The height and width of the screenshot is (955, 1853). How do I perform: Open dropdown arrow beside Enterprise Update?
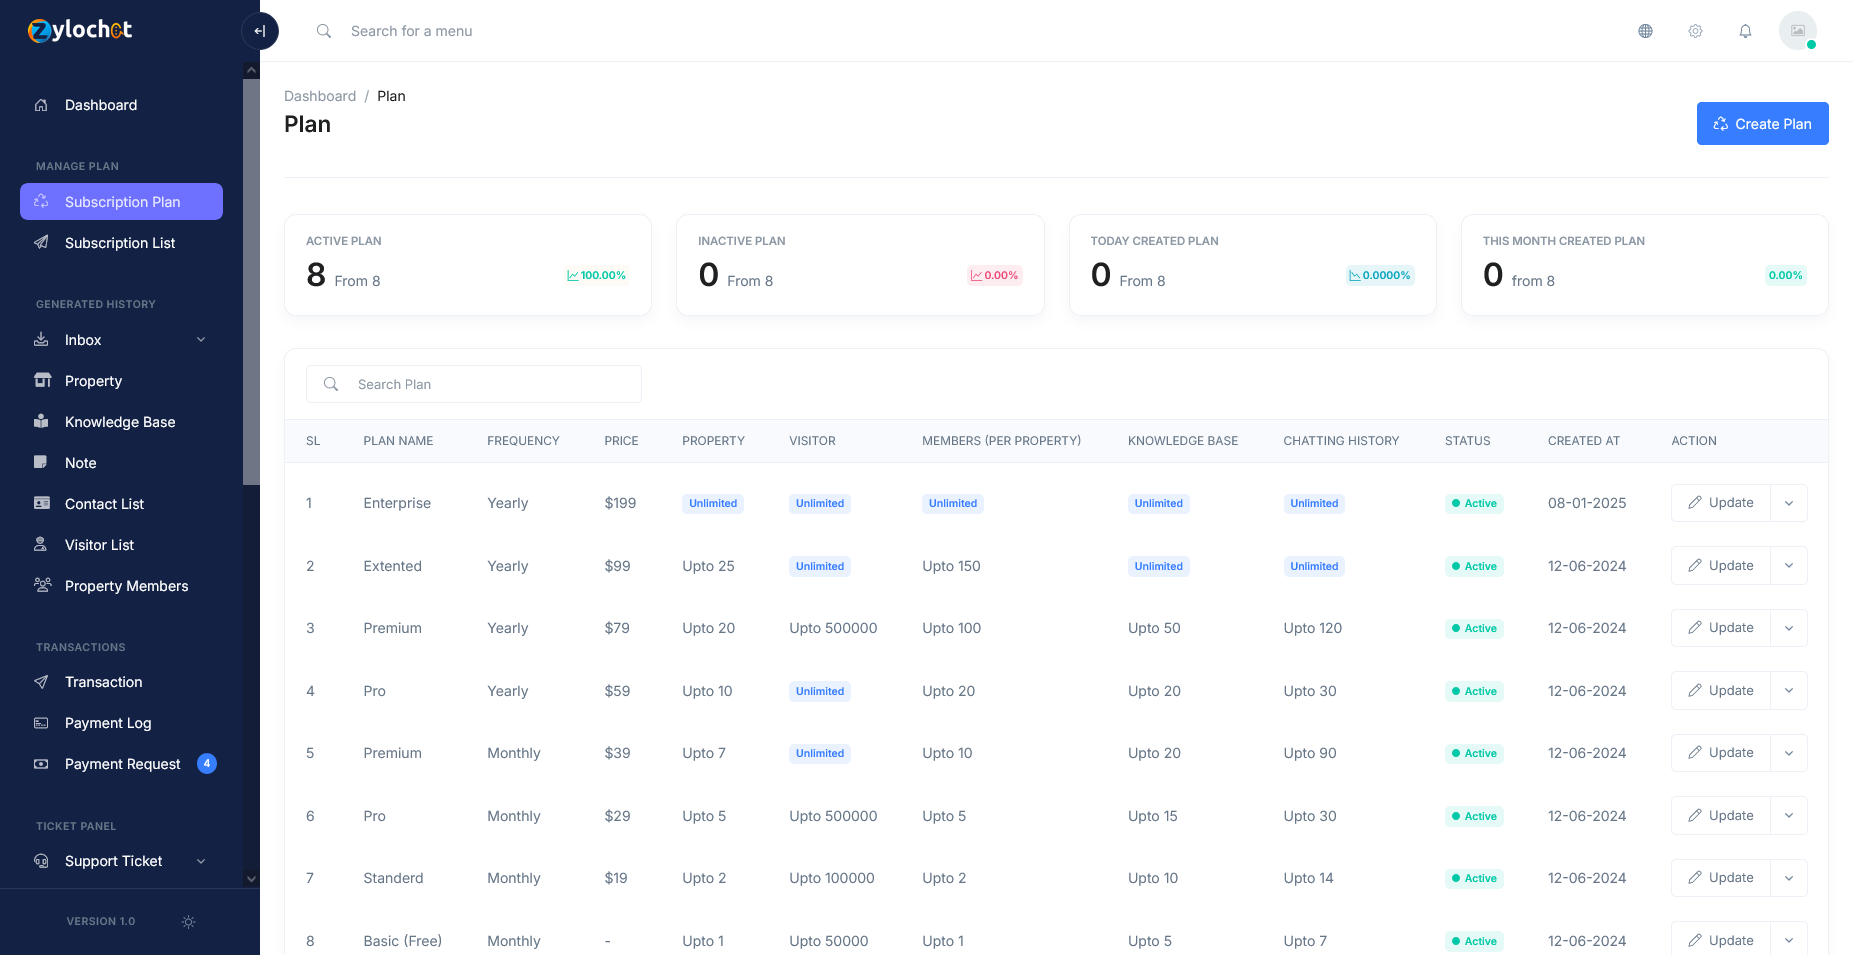pos(1789,503)
